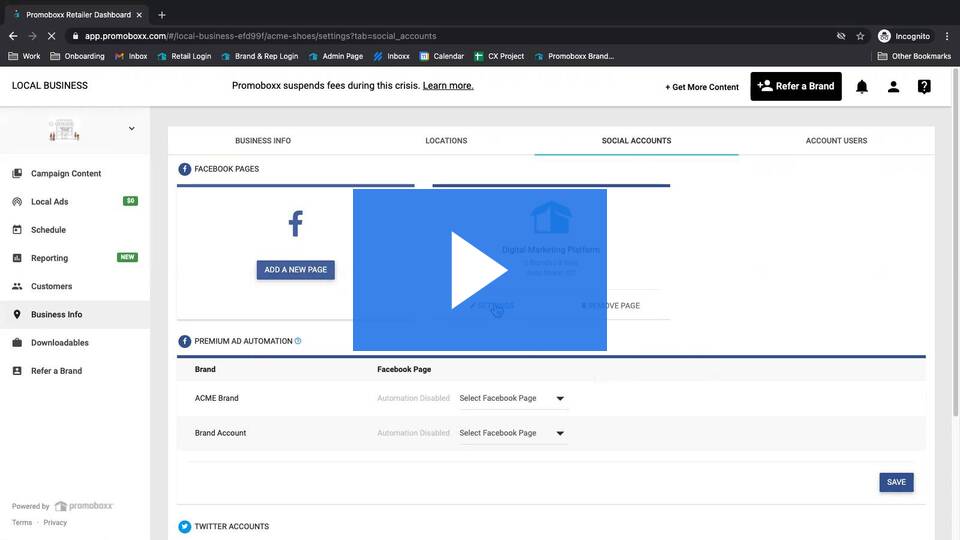Open Reporting in the sidebar
This screenshot has width=960, height=540.
point(50,258)
